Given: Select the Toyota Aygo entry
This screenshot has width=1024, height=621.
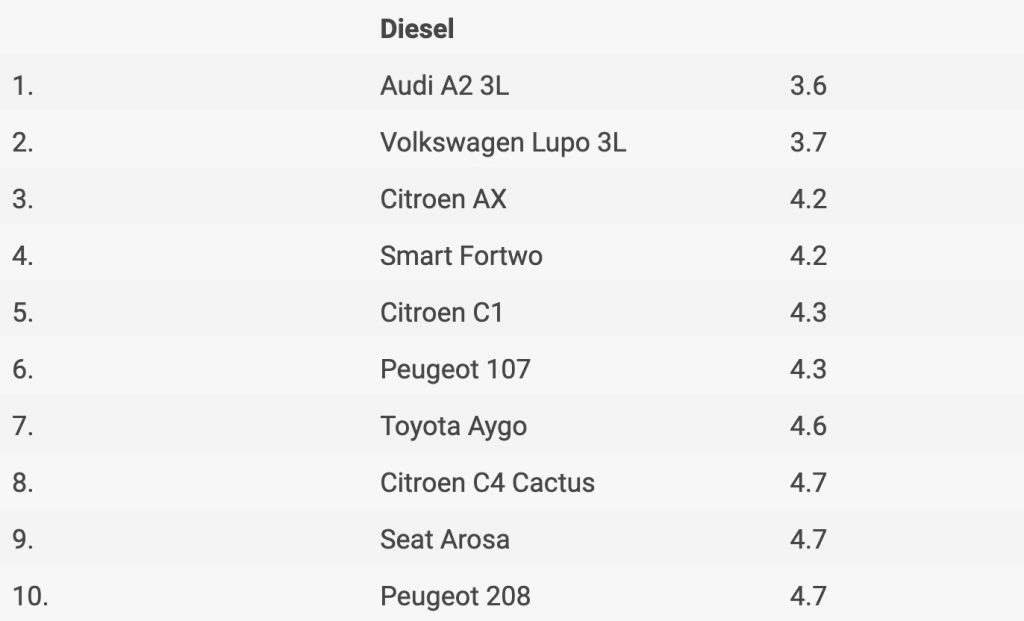Looking at the screenshot, I should click(453, 426).
